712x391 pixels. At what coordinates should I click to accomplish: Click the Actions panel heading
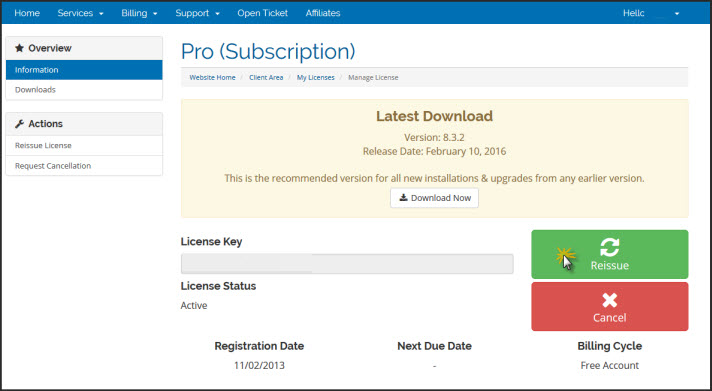(x=84, y=124)
